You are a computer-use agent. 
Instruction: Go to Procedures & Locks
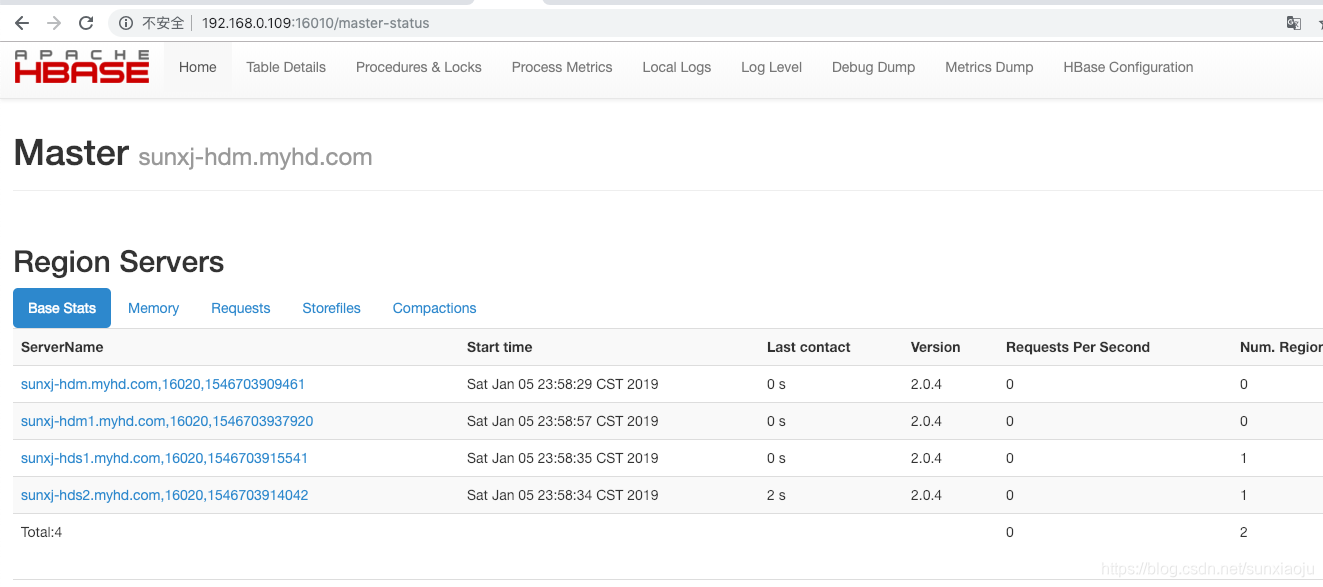tap(419, 67)
